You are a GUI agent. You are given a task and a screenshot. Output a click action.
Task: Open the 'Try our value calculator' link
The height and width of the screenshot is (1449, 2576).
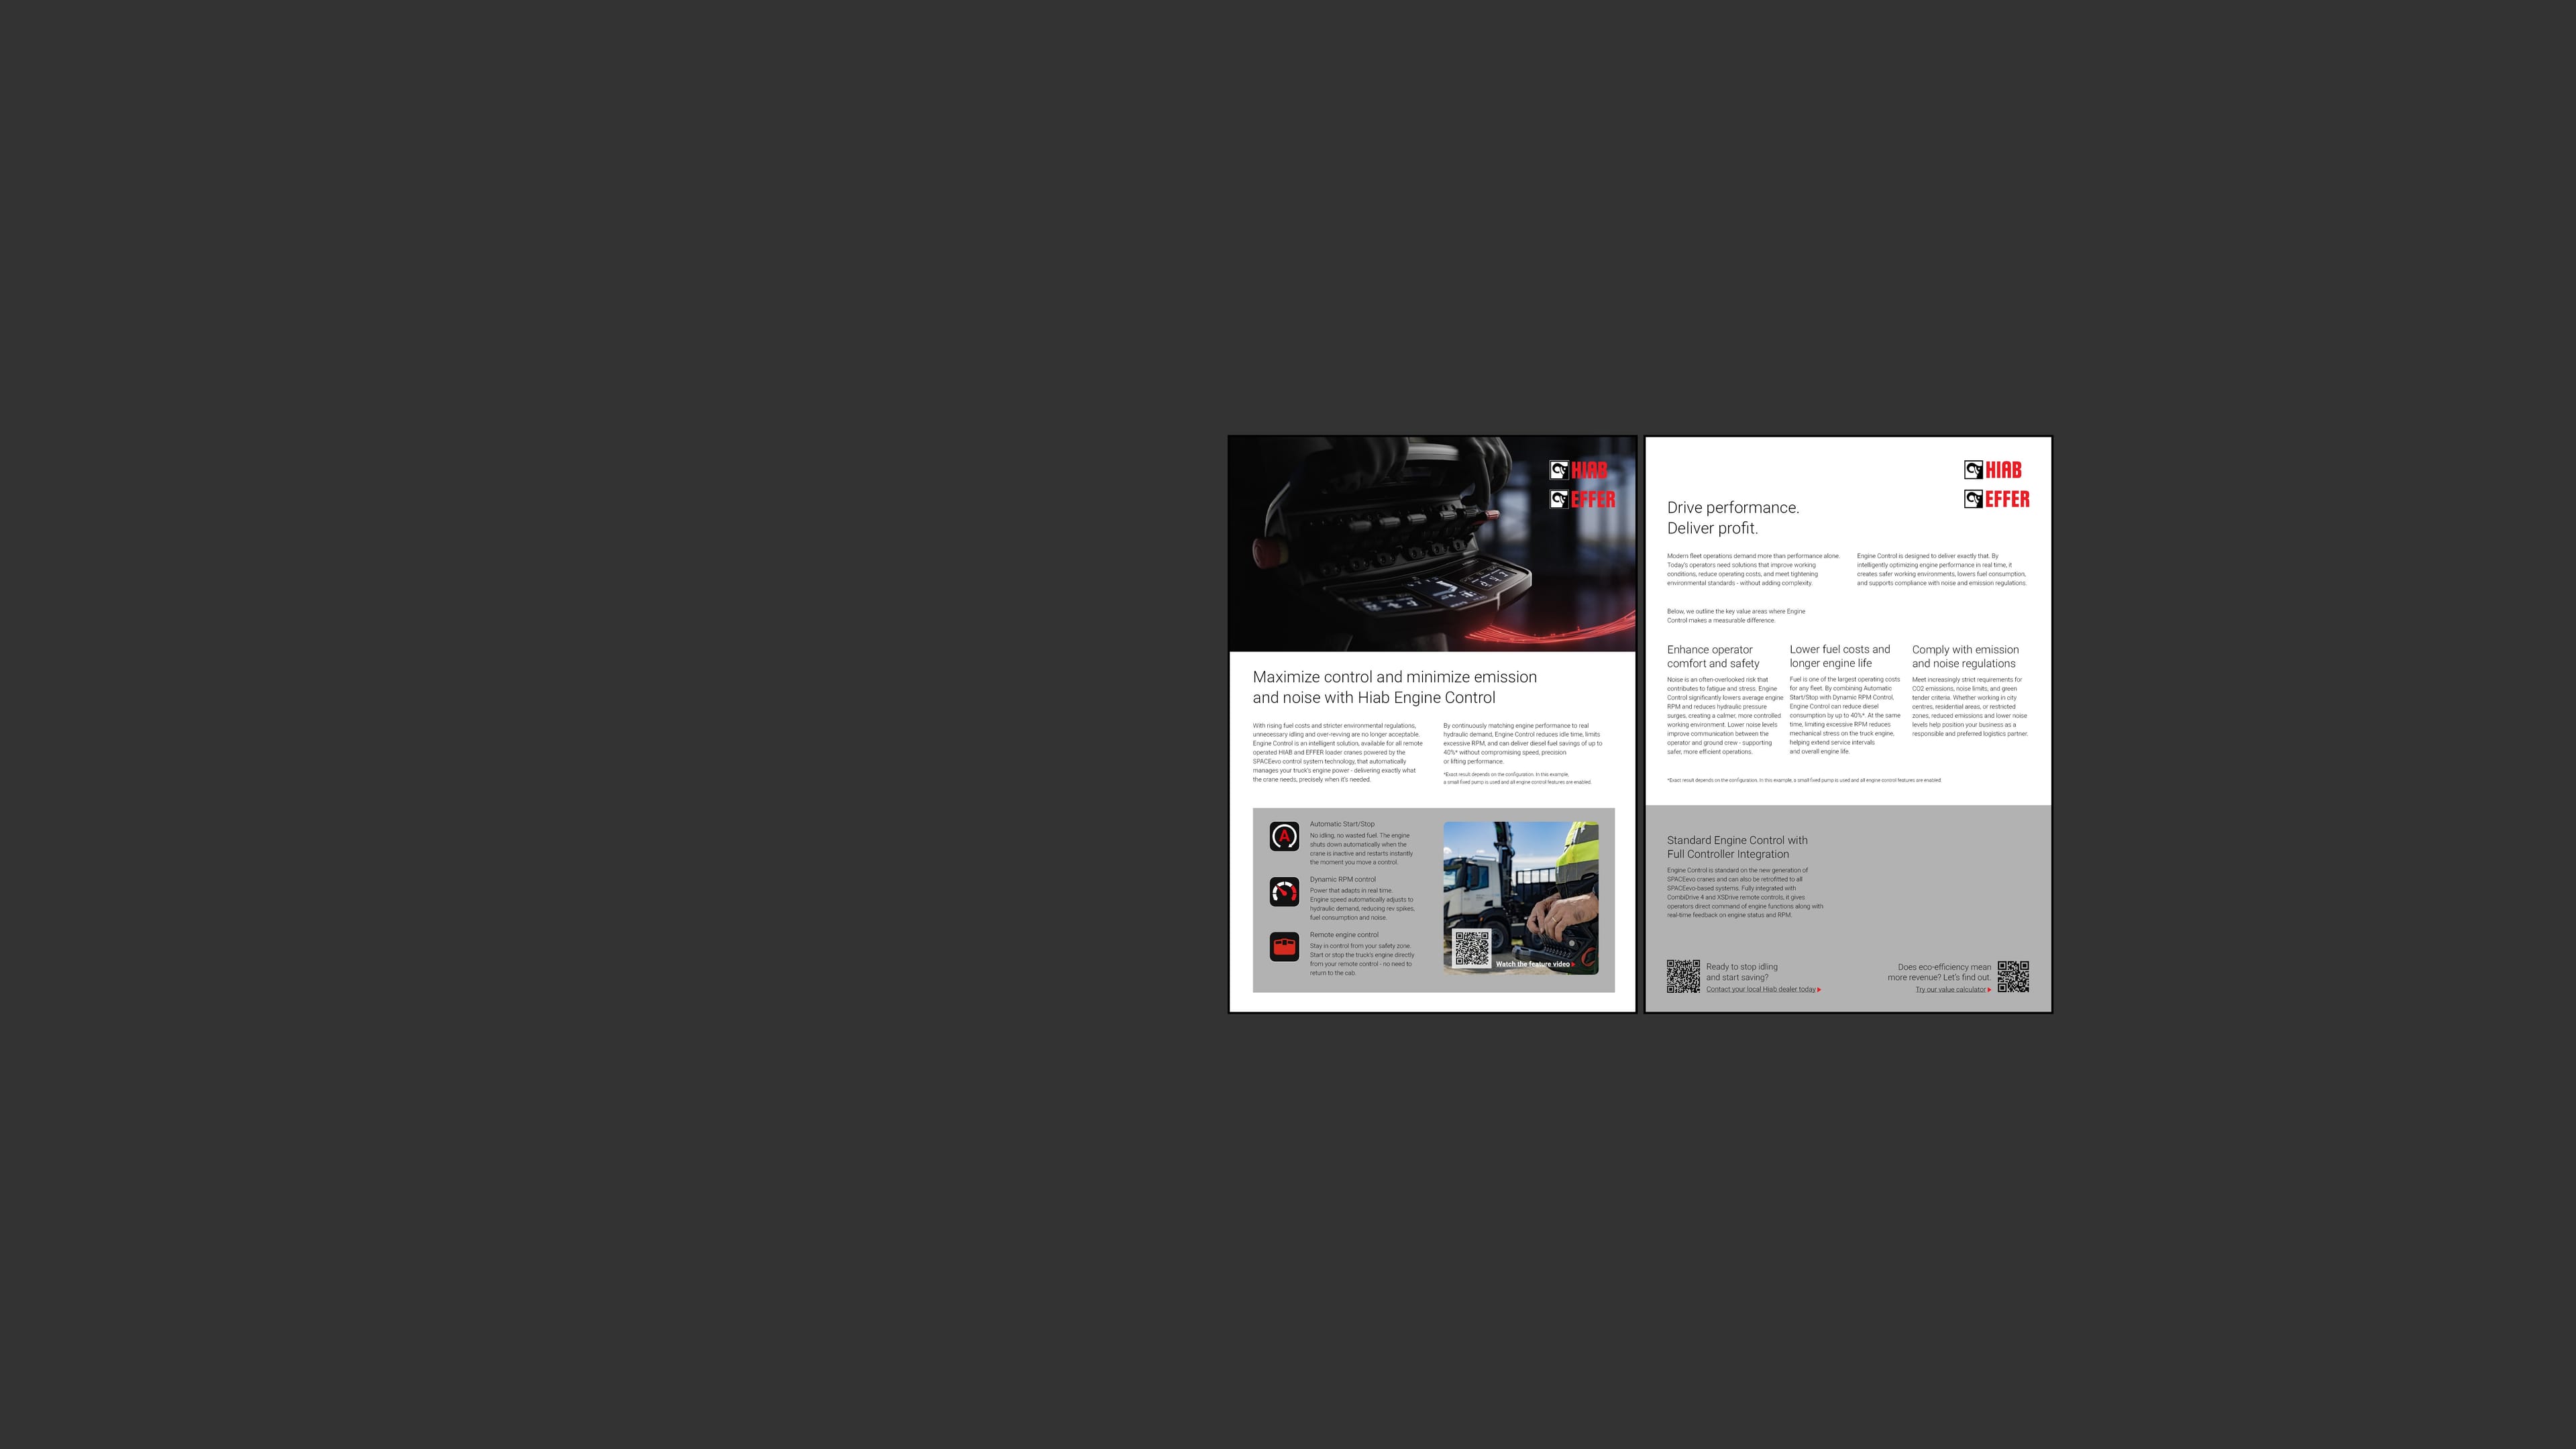coord(1953,989)
